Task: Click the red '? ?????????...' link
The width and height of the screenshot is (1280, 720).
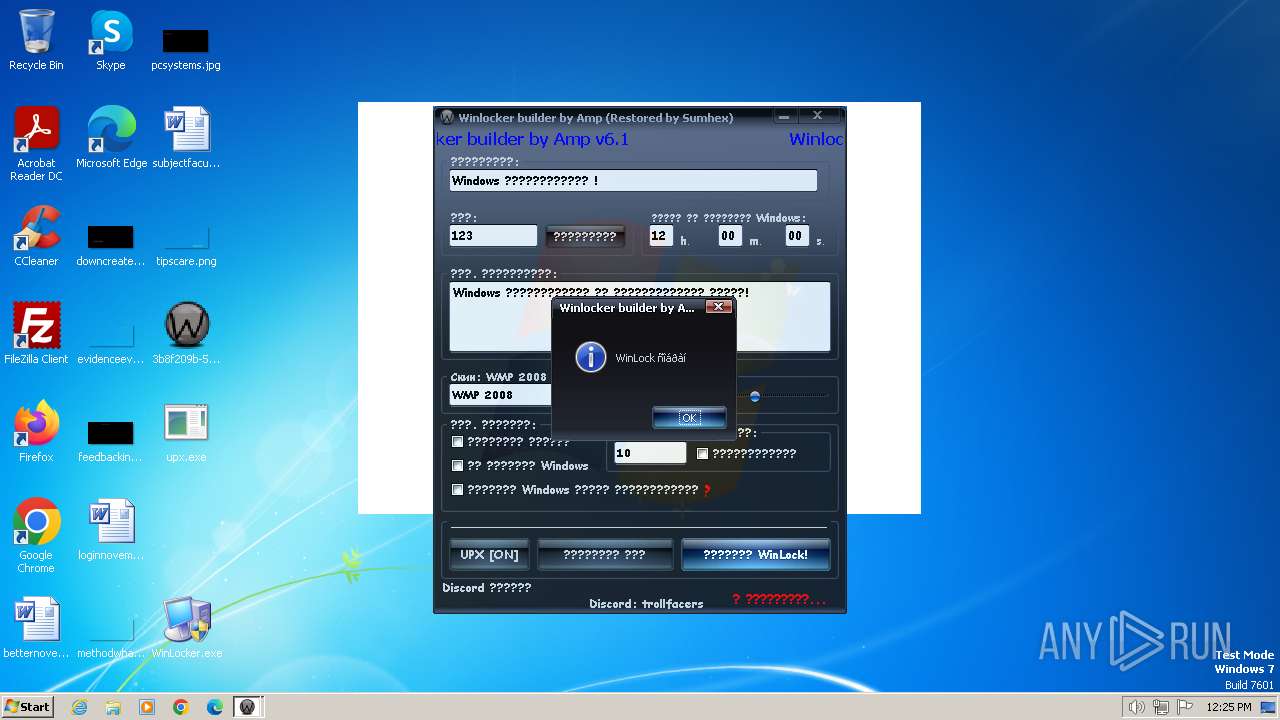Action: click(x=779, y=599)
